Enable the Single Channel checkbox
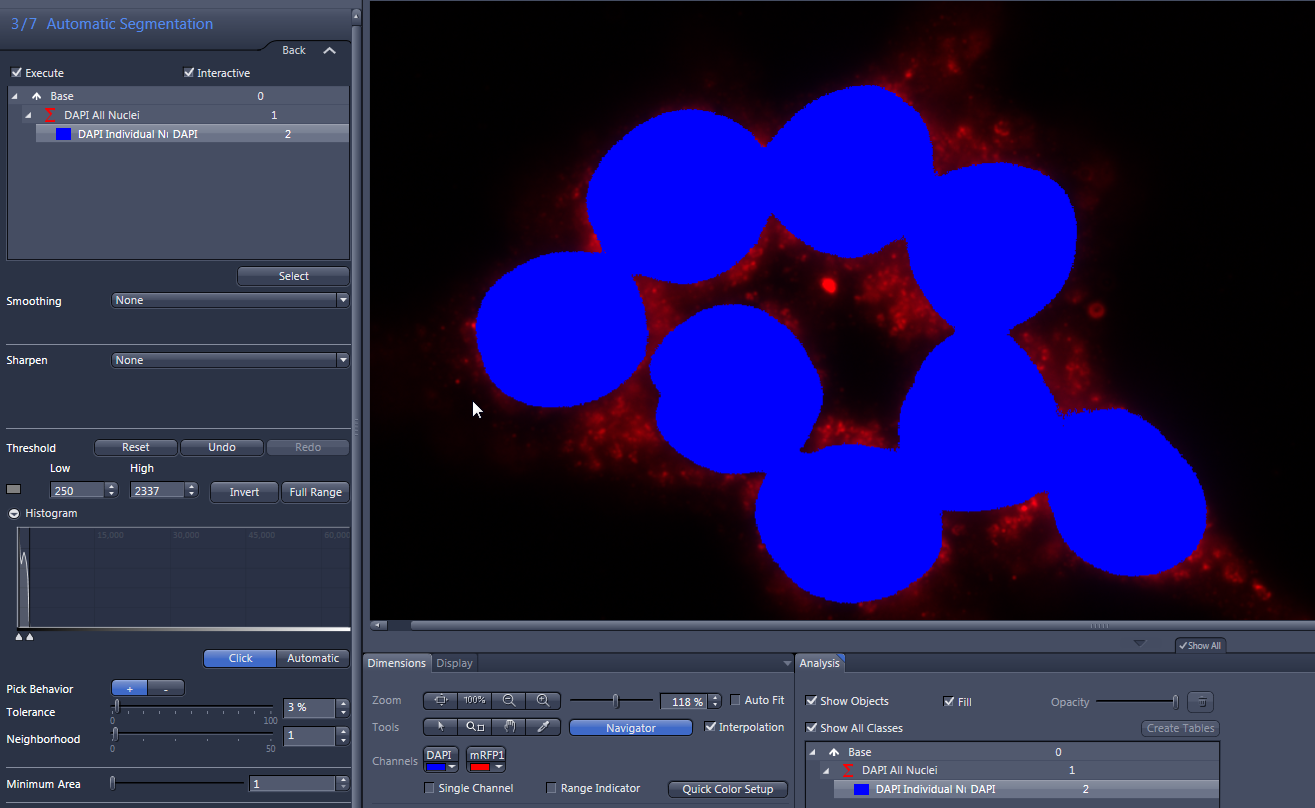The width and height of the screenshot is (1315, 808). pyautogui.click(x=429, y=788)
